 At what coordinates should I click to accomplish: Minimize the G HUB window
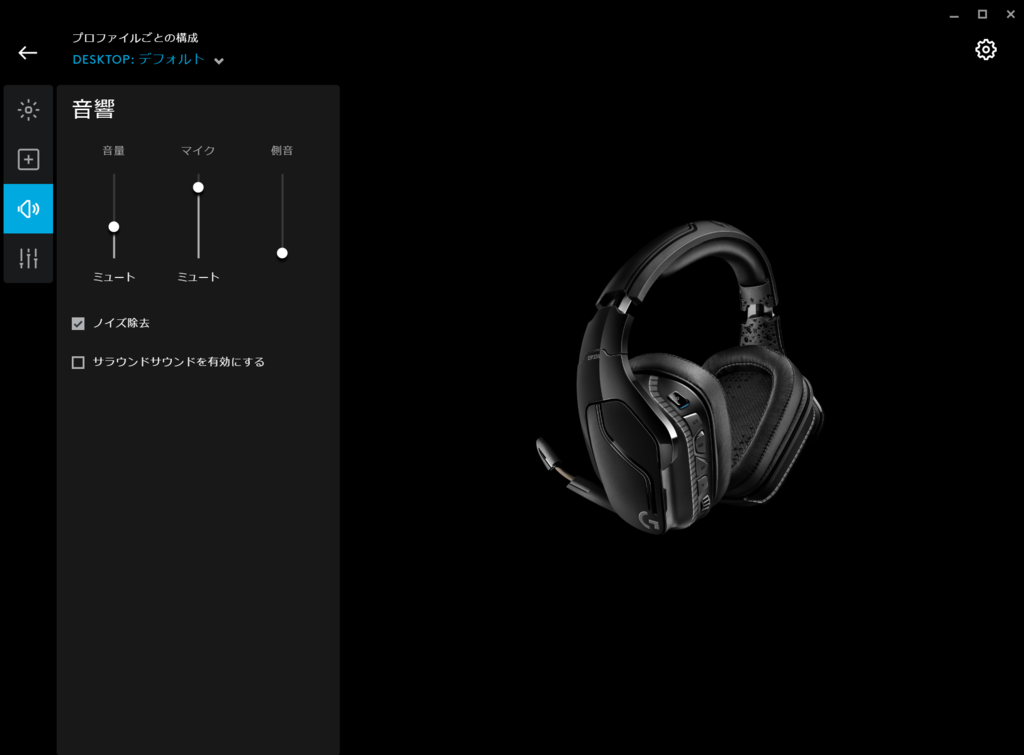coord(954,14)
